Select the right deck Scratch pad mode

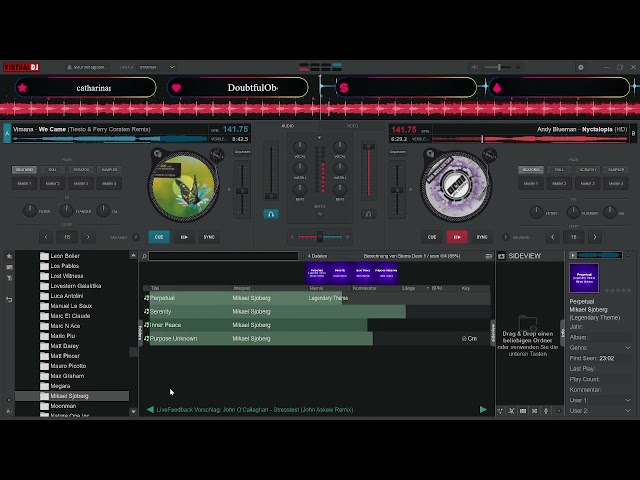coord(588,169)
